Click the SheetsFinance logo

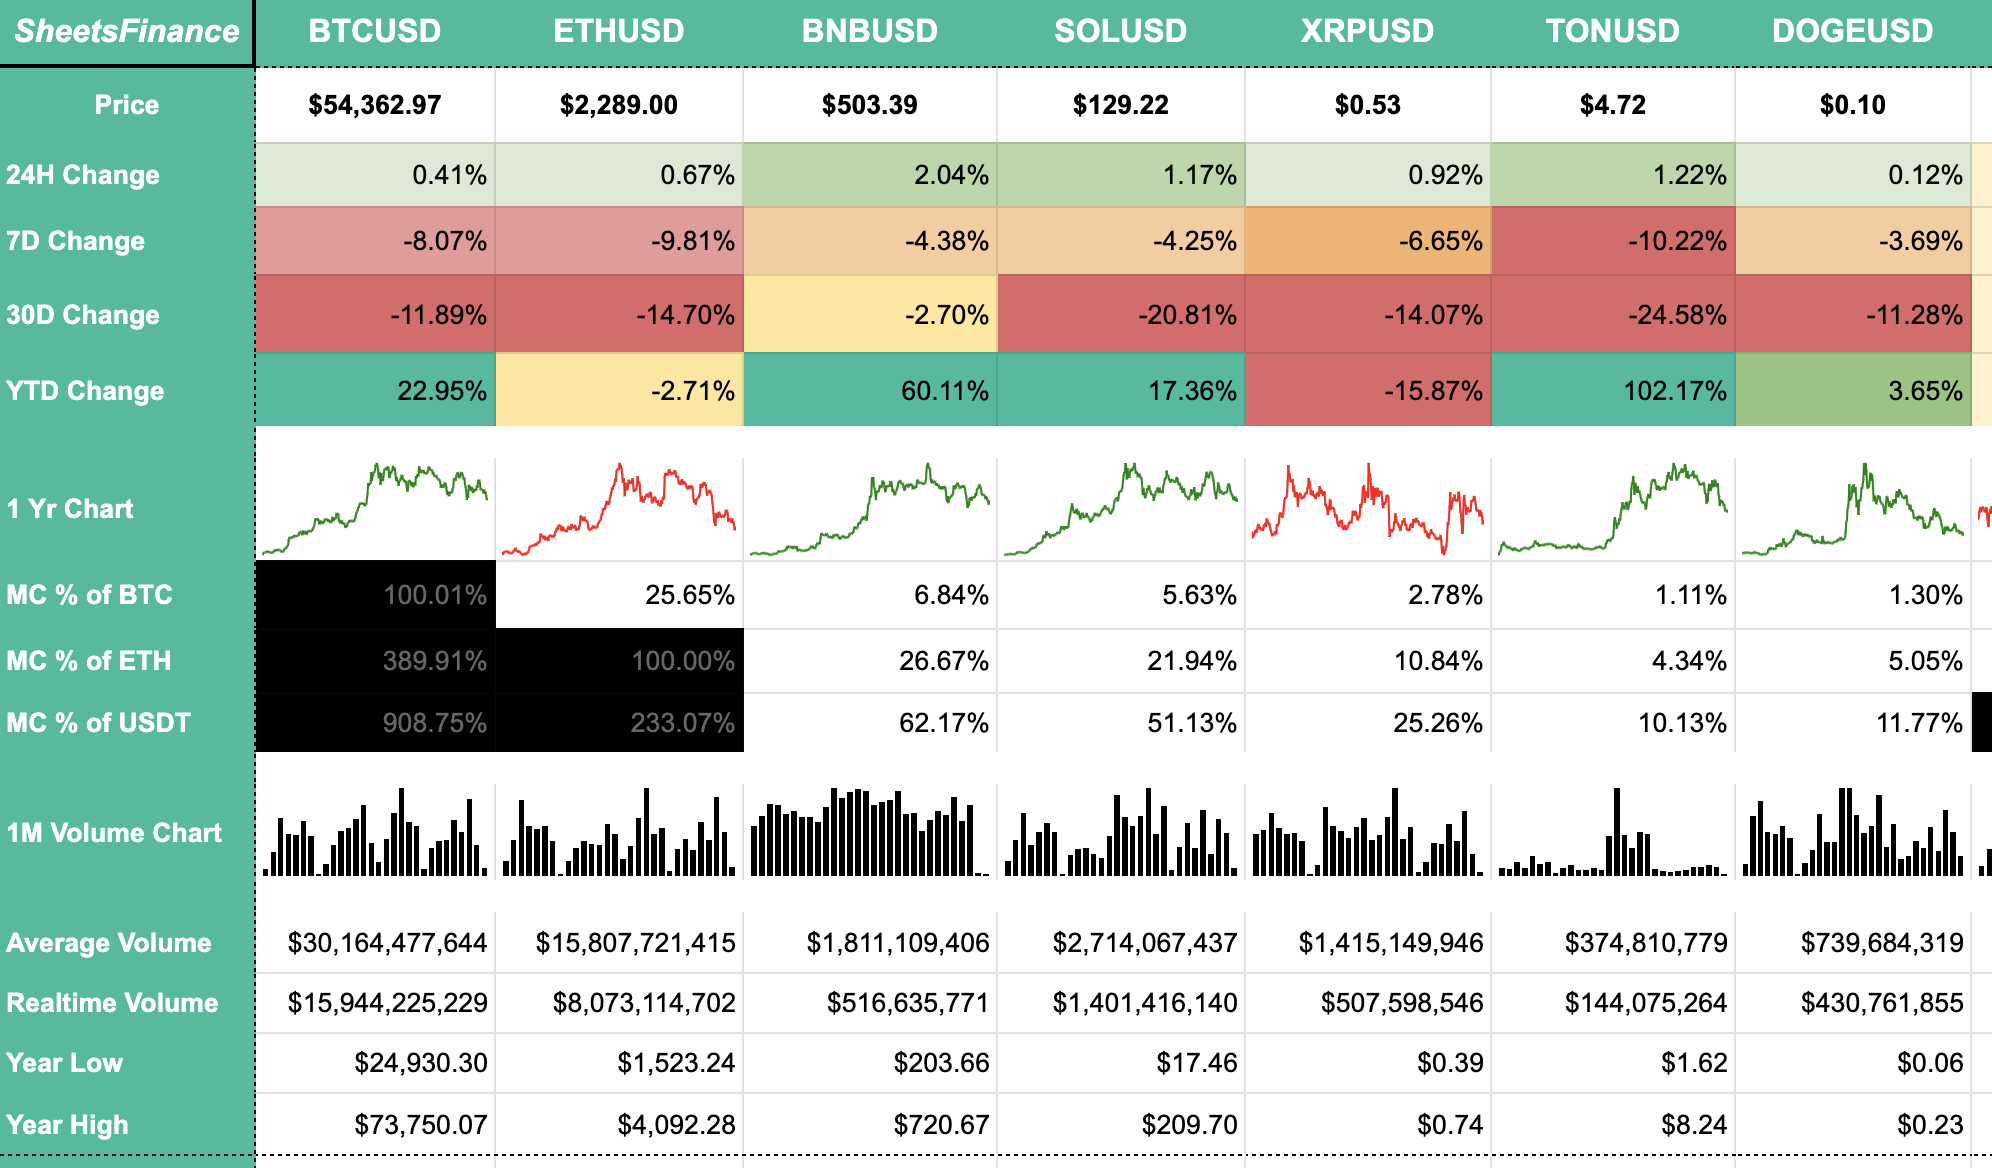pyautogui.click(x=125, y=30)
